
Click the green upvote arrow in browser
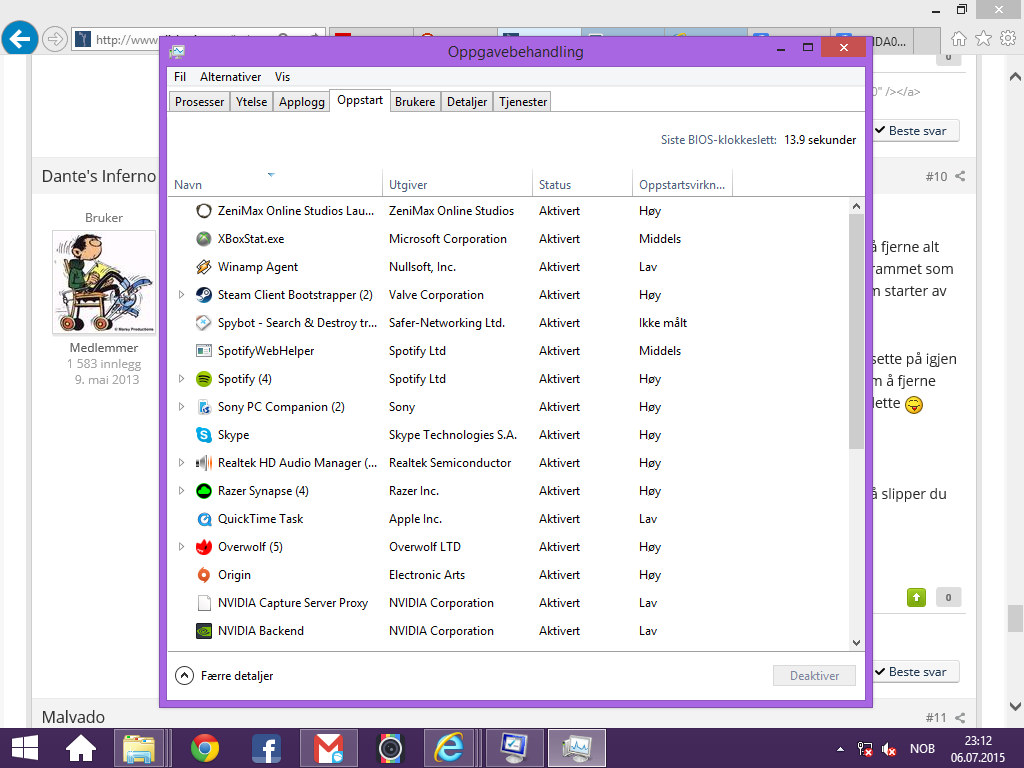(x=916, y=597)
